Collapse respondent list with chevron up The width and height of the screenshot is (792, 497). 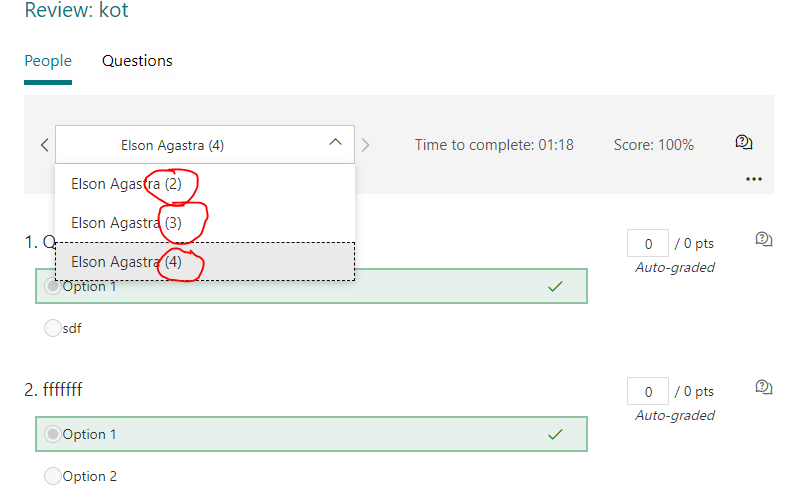(x=335, y=142)
